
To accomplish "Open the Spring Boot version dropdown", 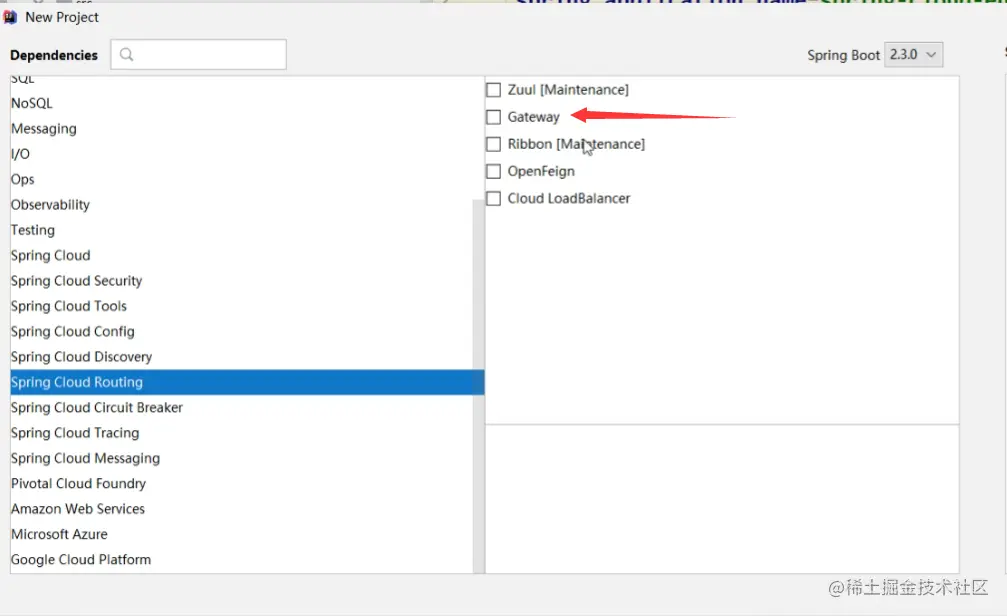I will [x=913, y=55].
